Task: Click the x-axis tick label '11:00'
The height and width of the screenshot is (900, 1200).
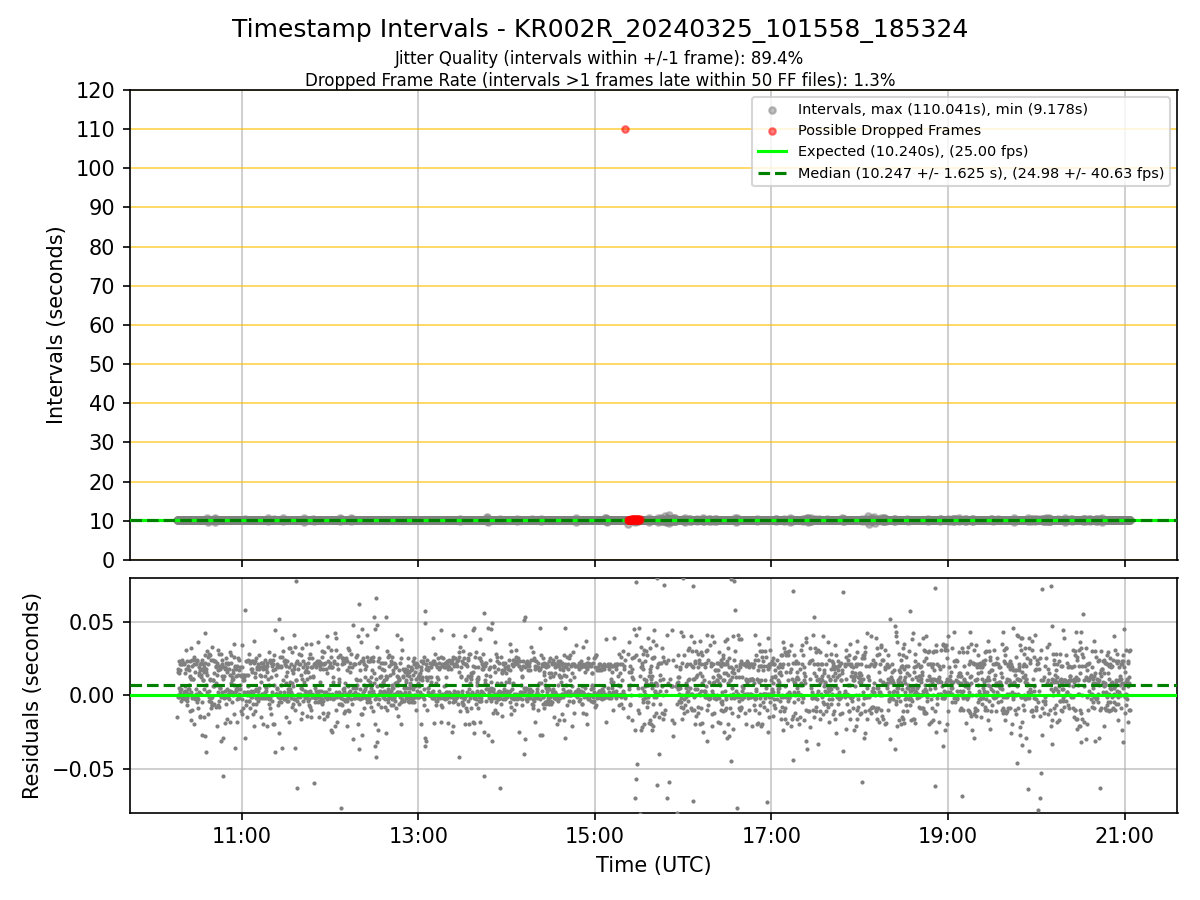Action: point(242,834)
